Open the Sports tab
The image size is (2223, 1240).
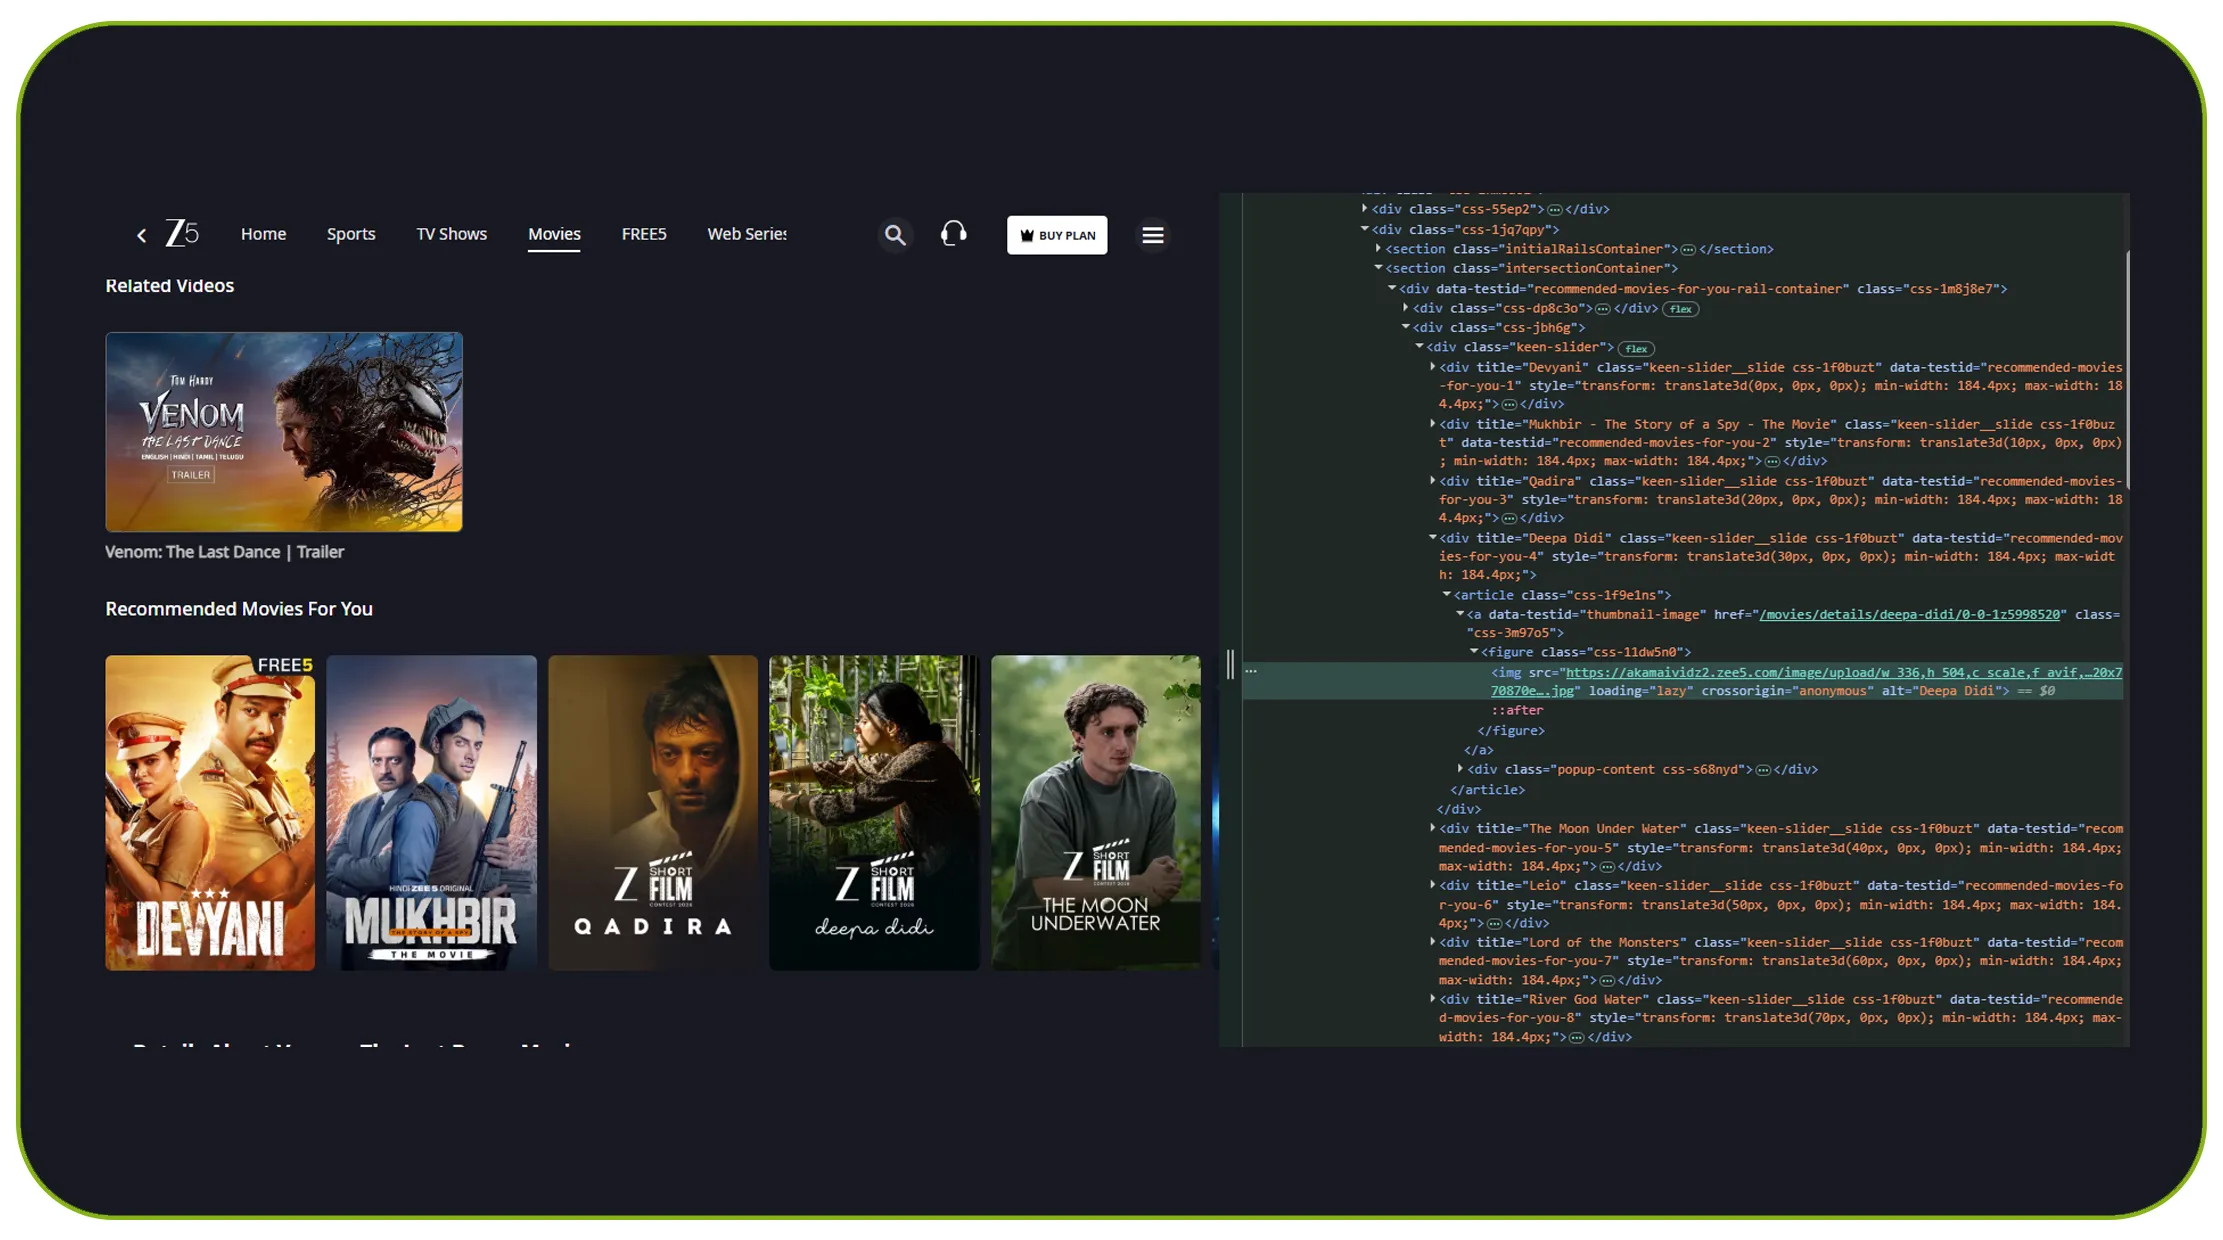click(351, 234)
